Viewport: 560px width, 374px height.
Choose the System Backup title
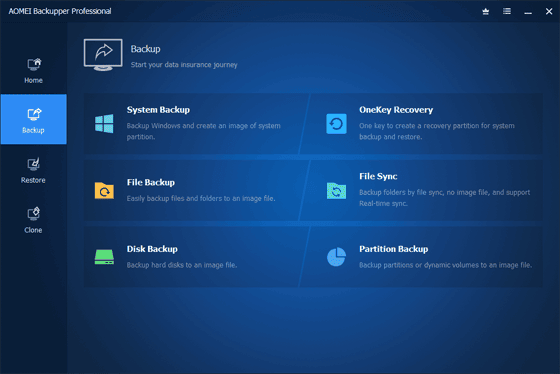pyautogui.click(x=158, y=110)
